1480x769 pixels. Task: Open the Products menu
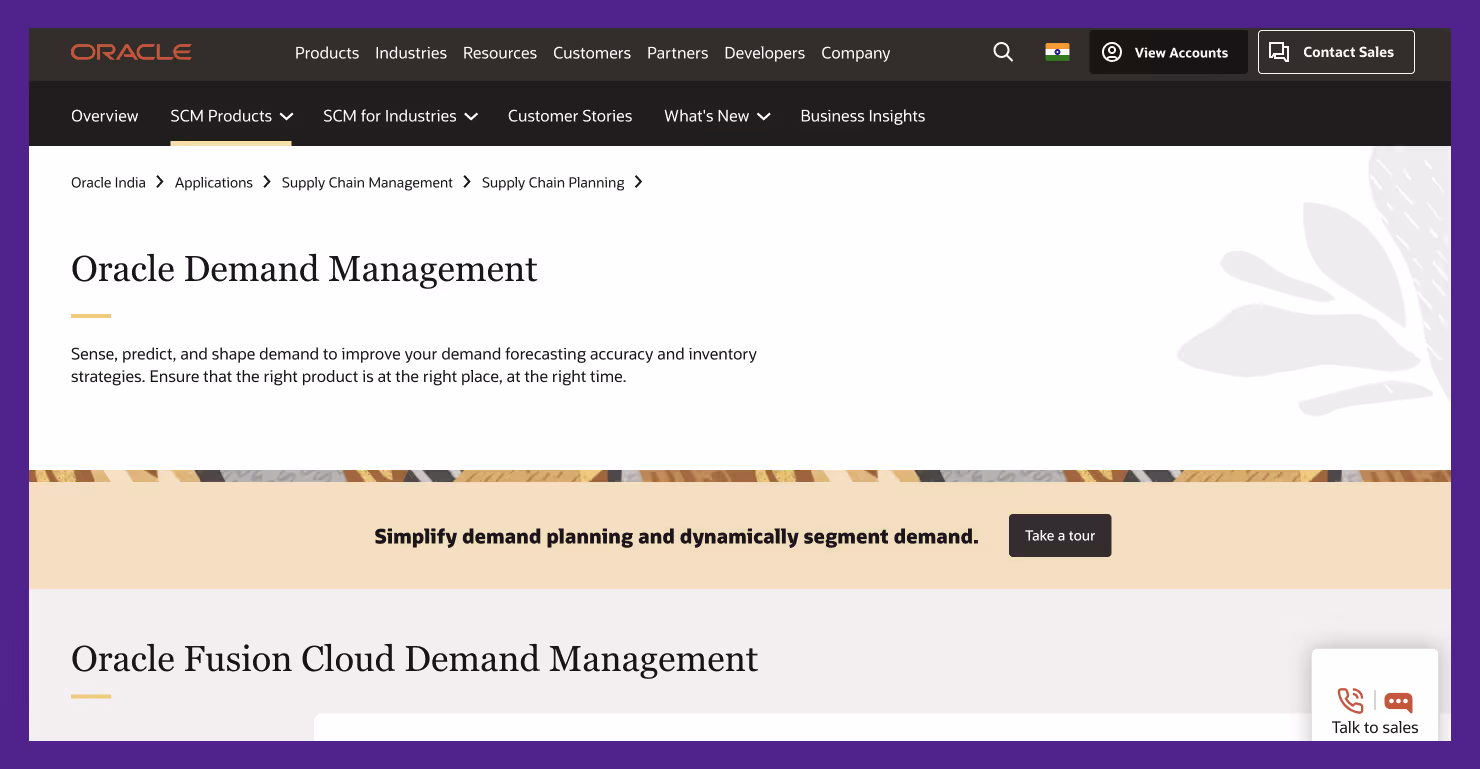coord(327,53)
